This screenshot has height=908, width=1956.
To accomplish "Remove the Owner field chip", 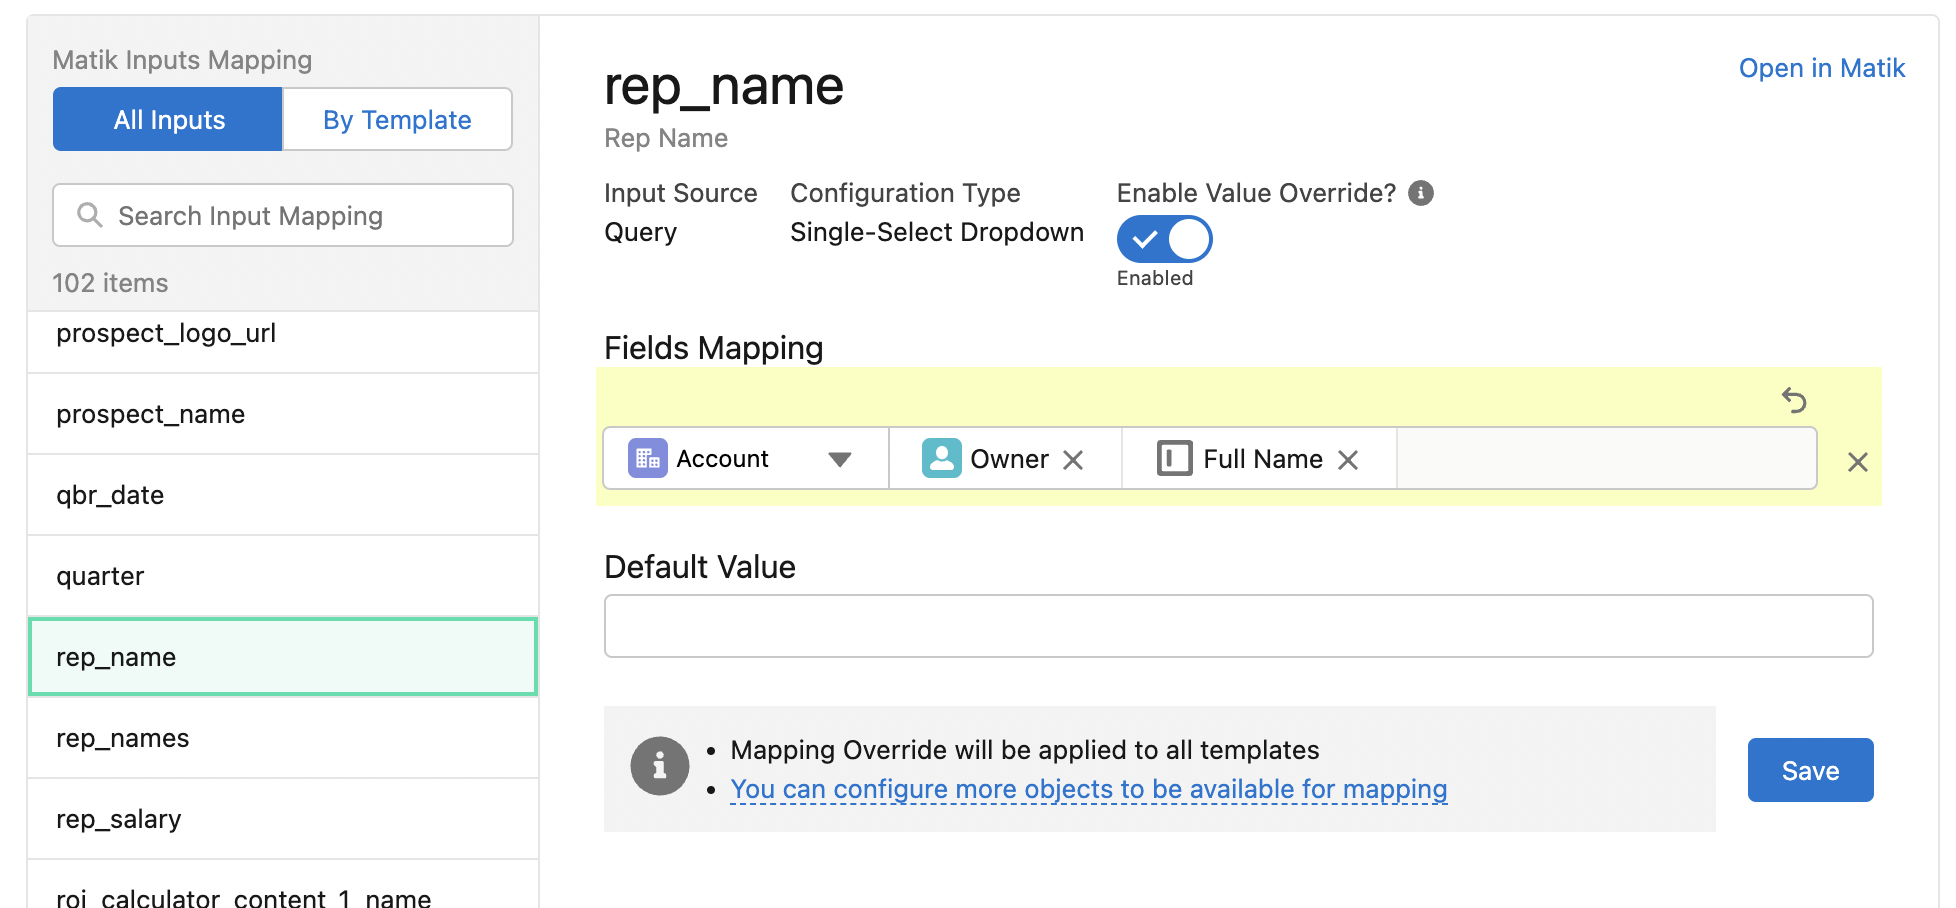I will (1073, 460).
